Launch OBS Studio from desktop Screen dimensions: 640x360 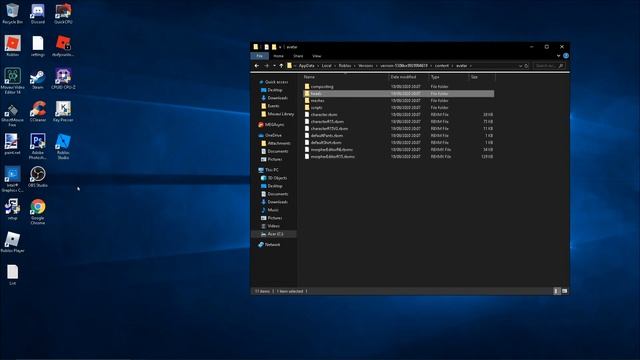click(38, 177)
